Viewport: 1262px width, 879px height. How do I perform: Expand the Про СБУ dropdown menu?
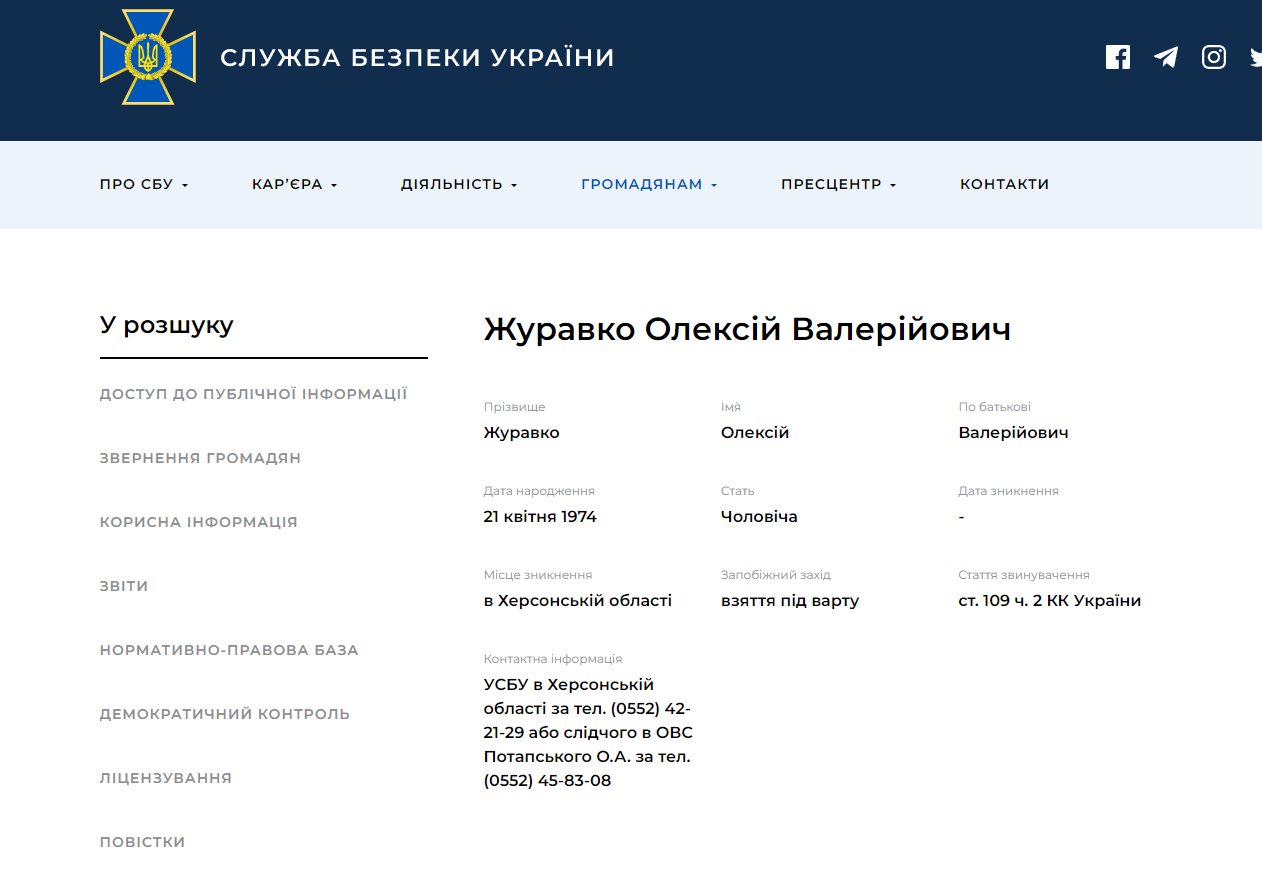click(x=144, y=184)
